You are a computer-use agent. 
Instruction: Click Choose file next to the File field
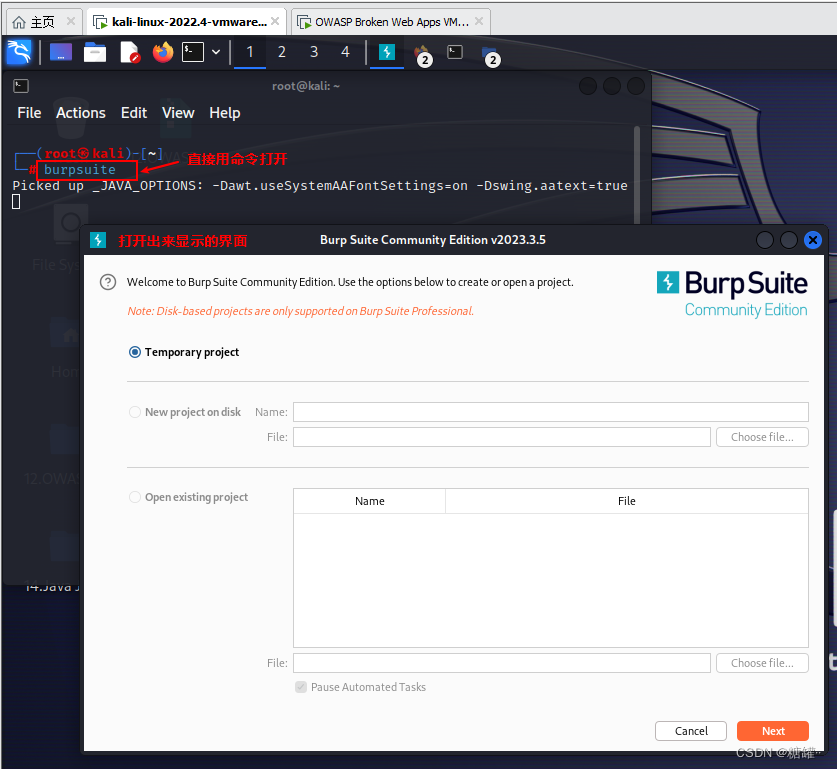tap(762, 437)
